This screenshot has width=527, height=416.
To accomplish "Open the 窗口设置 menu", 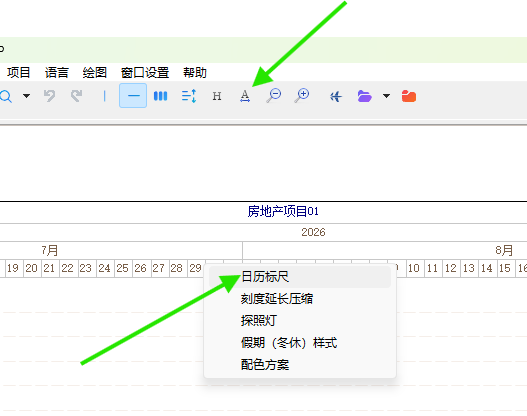I will click(x=145, y=73).
